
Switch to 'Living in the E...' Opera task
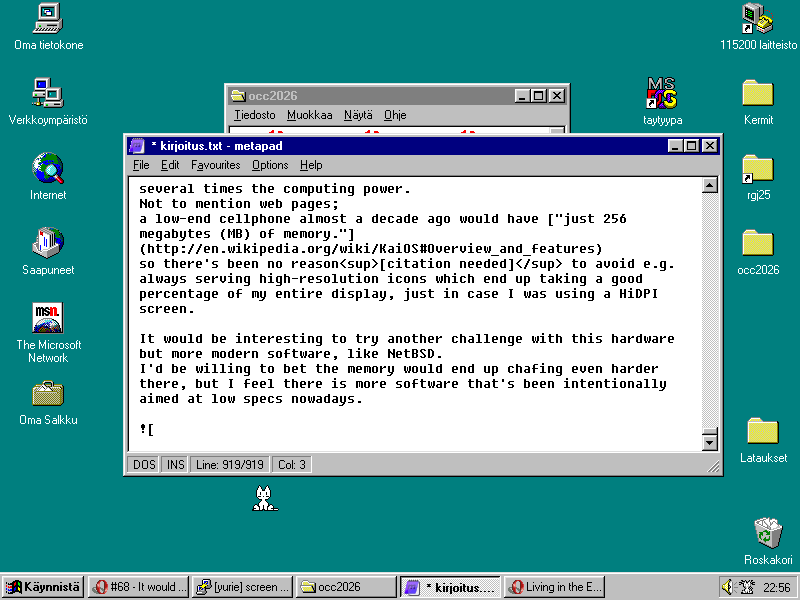[555, 587]
